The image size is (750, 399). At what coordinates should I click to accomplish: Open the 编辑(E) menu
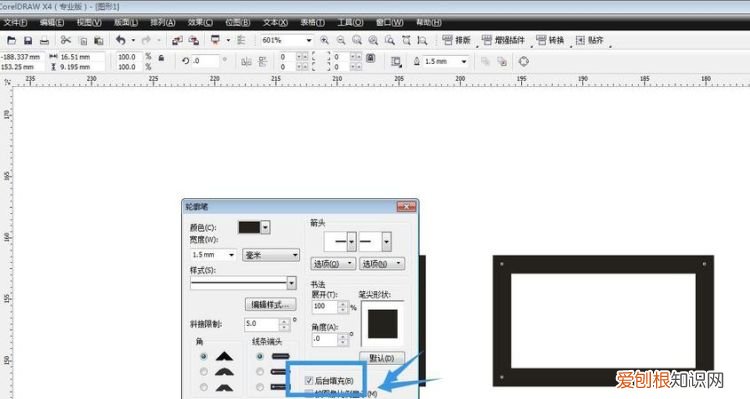(x=52, y=22)
